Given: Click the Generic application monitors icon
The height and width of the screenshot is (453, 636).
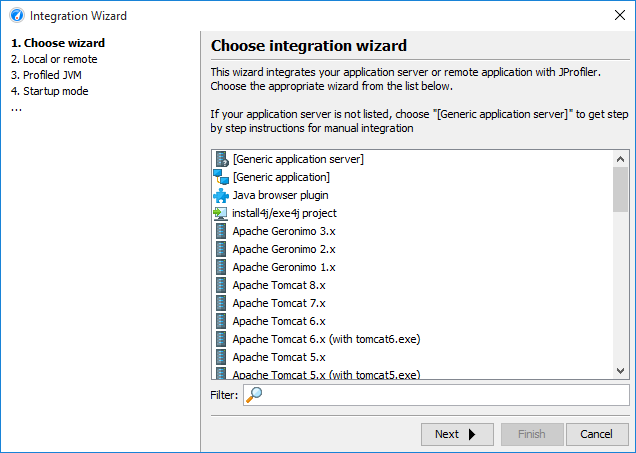Looking at the screenshot, I should point(221,177).
